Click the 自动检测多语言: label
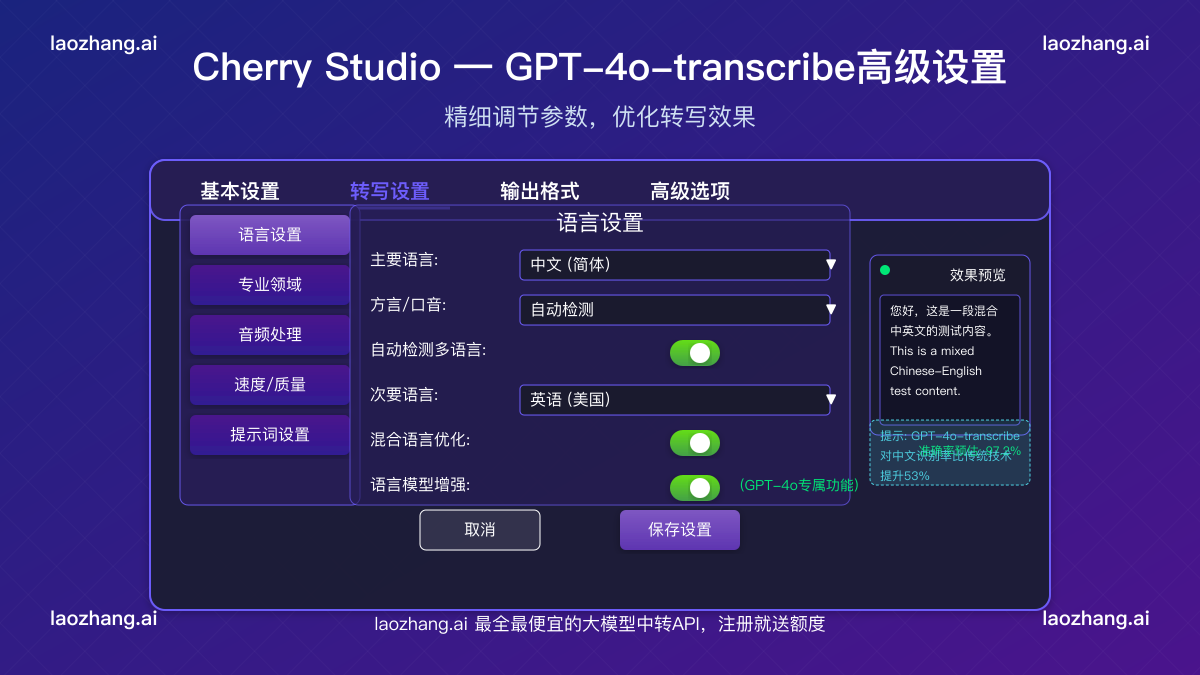The image size is (1200, 675). (x=428, y=350)
